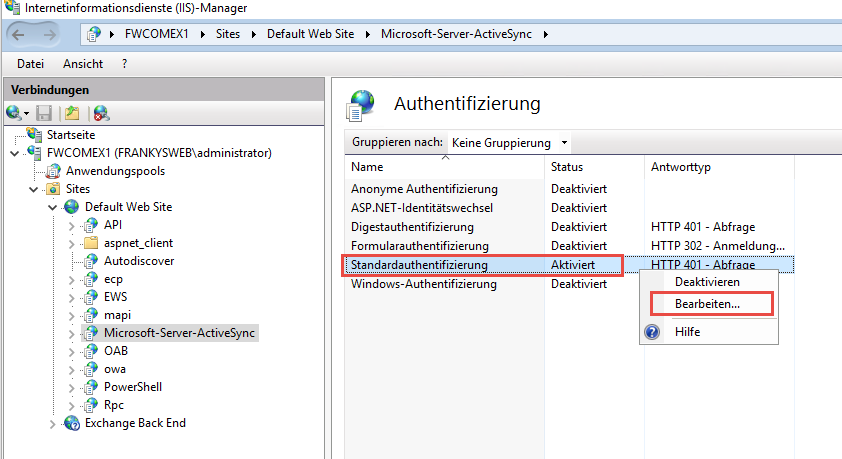
Task: Choose Bearbeiten... from the context menu
Action: (708, 303)
